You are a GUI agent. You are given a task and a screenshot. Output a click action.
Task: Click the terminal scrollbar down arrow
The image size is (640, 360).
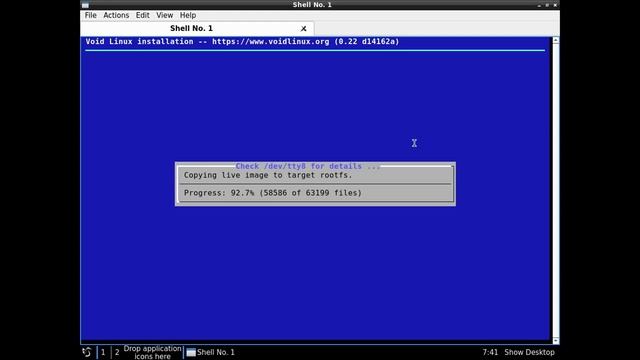coord(556,340)
